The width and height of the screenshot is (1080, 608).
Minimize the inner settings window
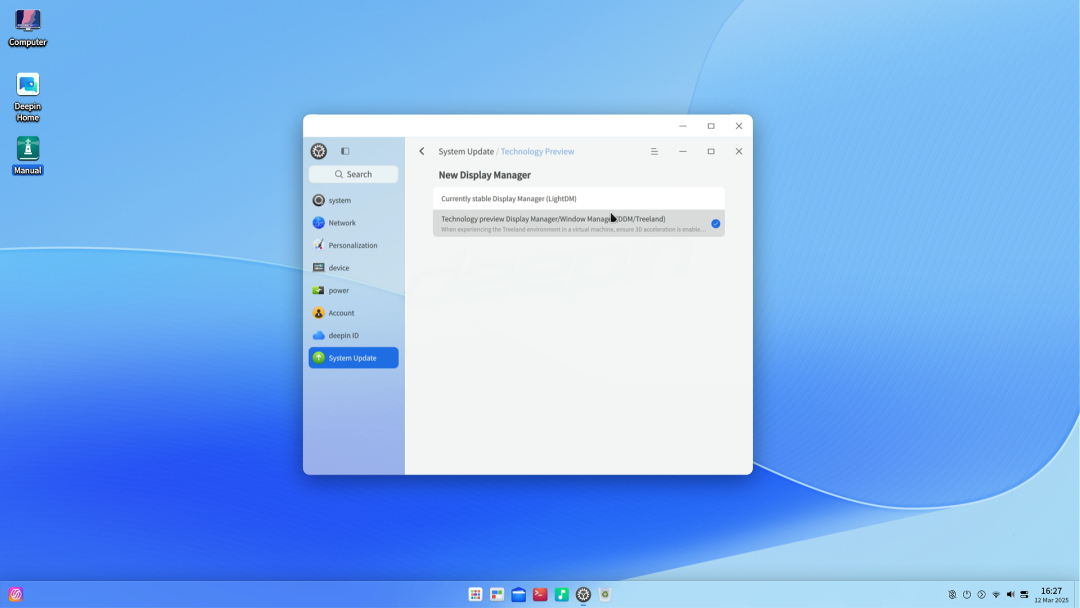point(683,151)
